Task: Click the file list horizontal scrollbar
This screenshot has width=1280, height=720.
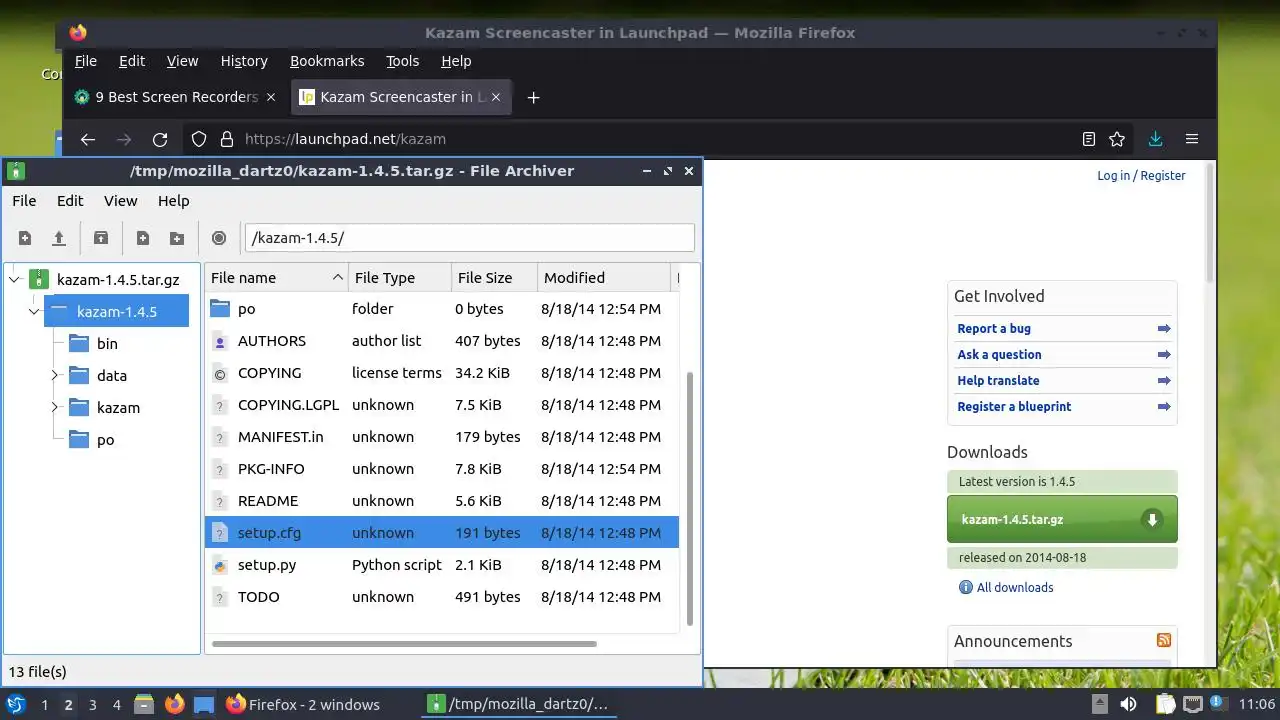Action: [x=404, y=644]
